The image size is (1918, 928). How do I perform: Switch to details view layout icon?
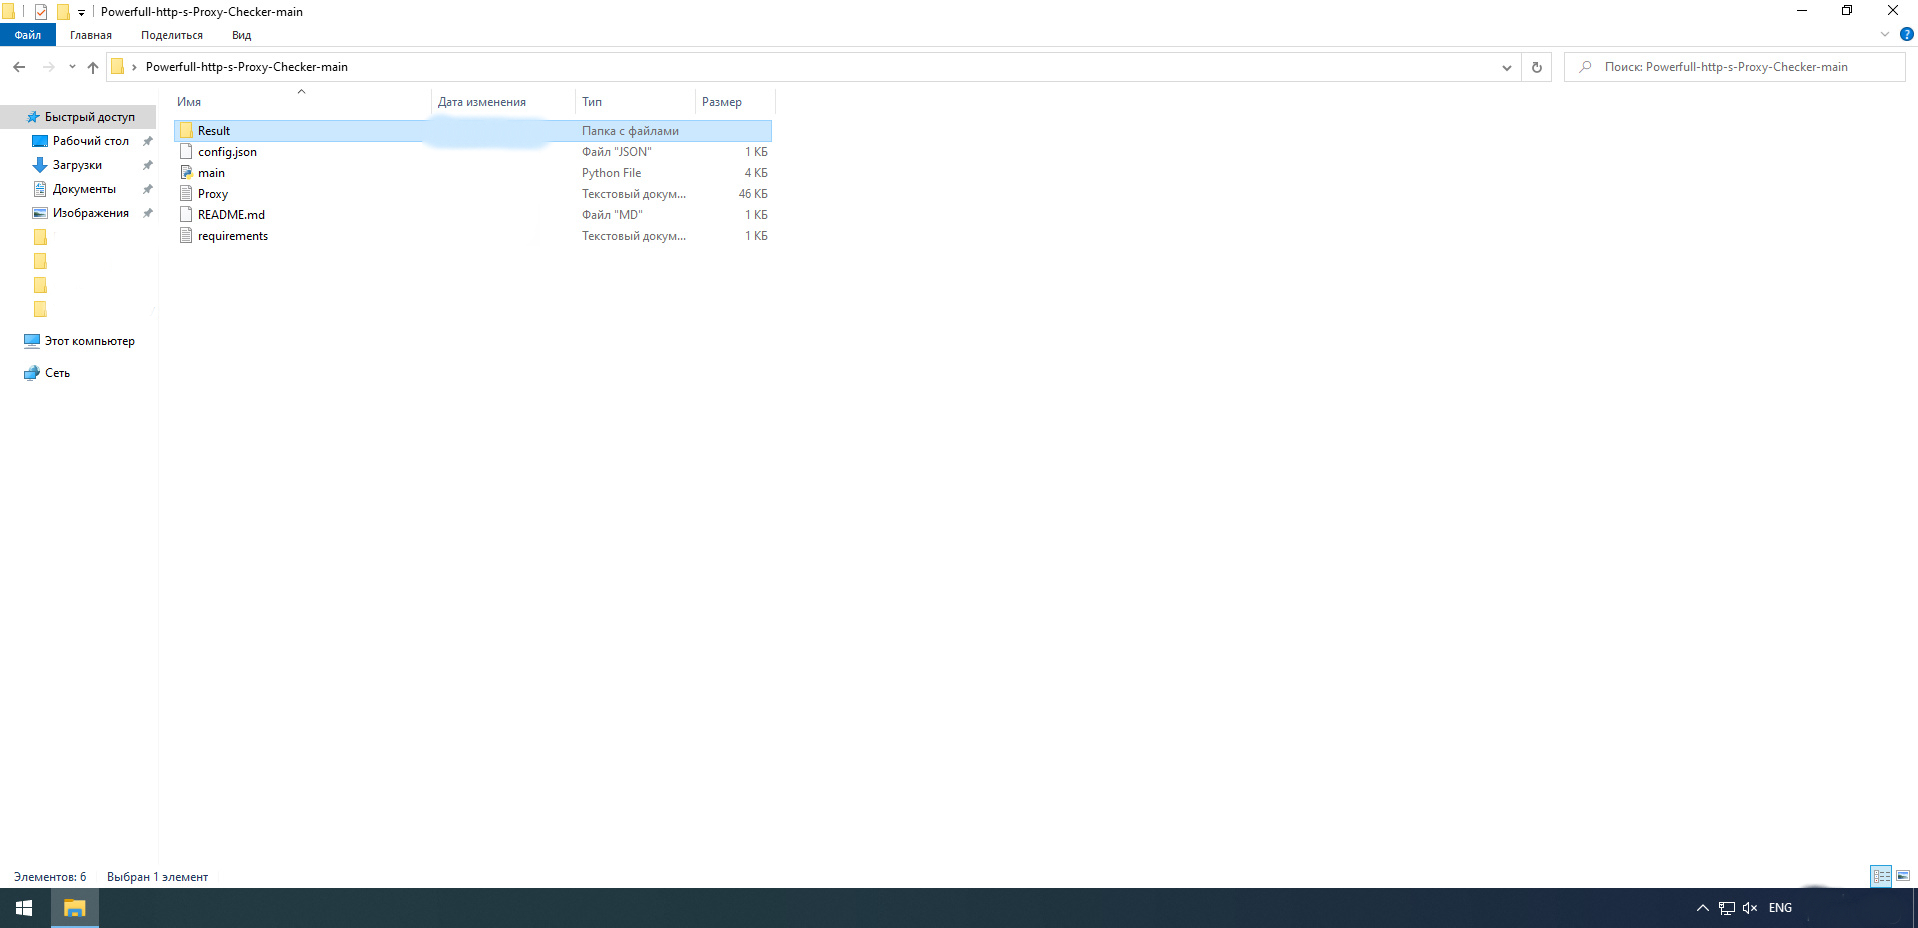tap(1881, 876)
